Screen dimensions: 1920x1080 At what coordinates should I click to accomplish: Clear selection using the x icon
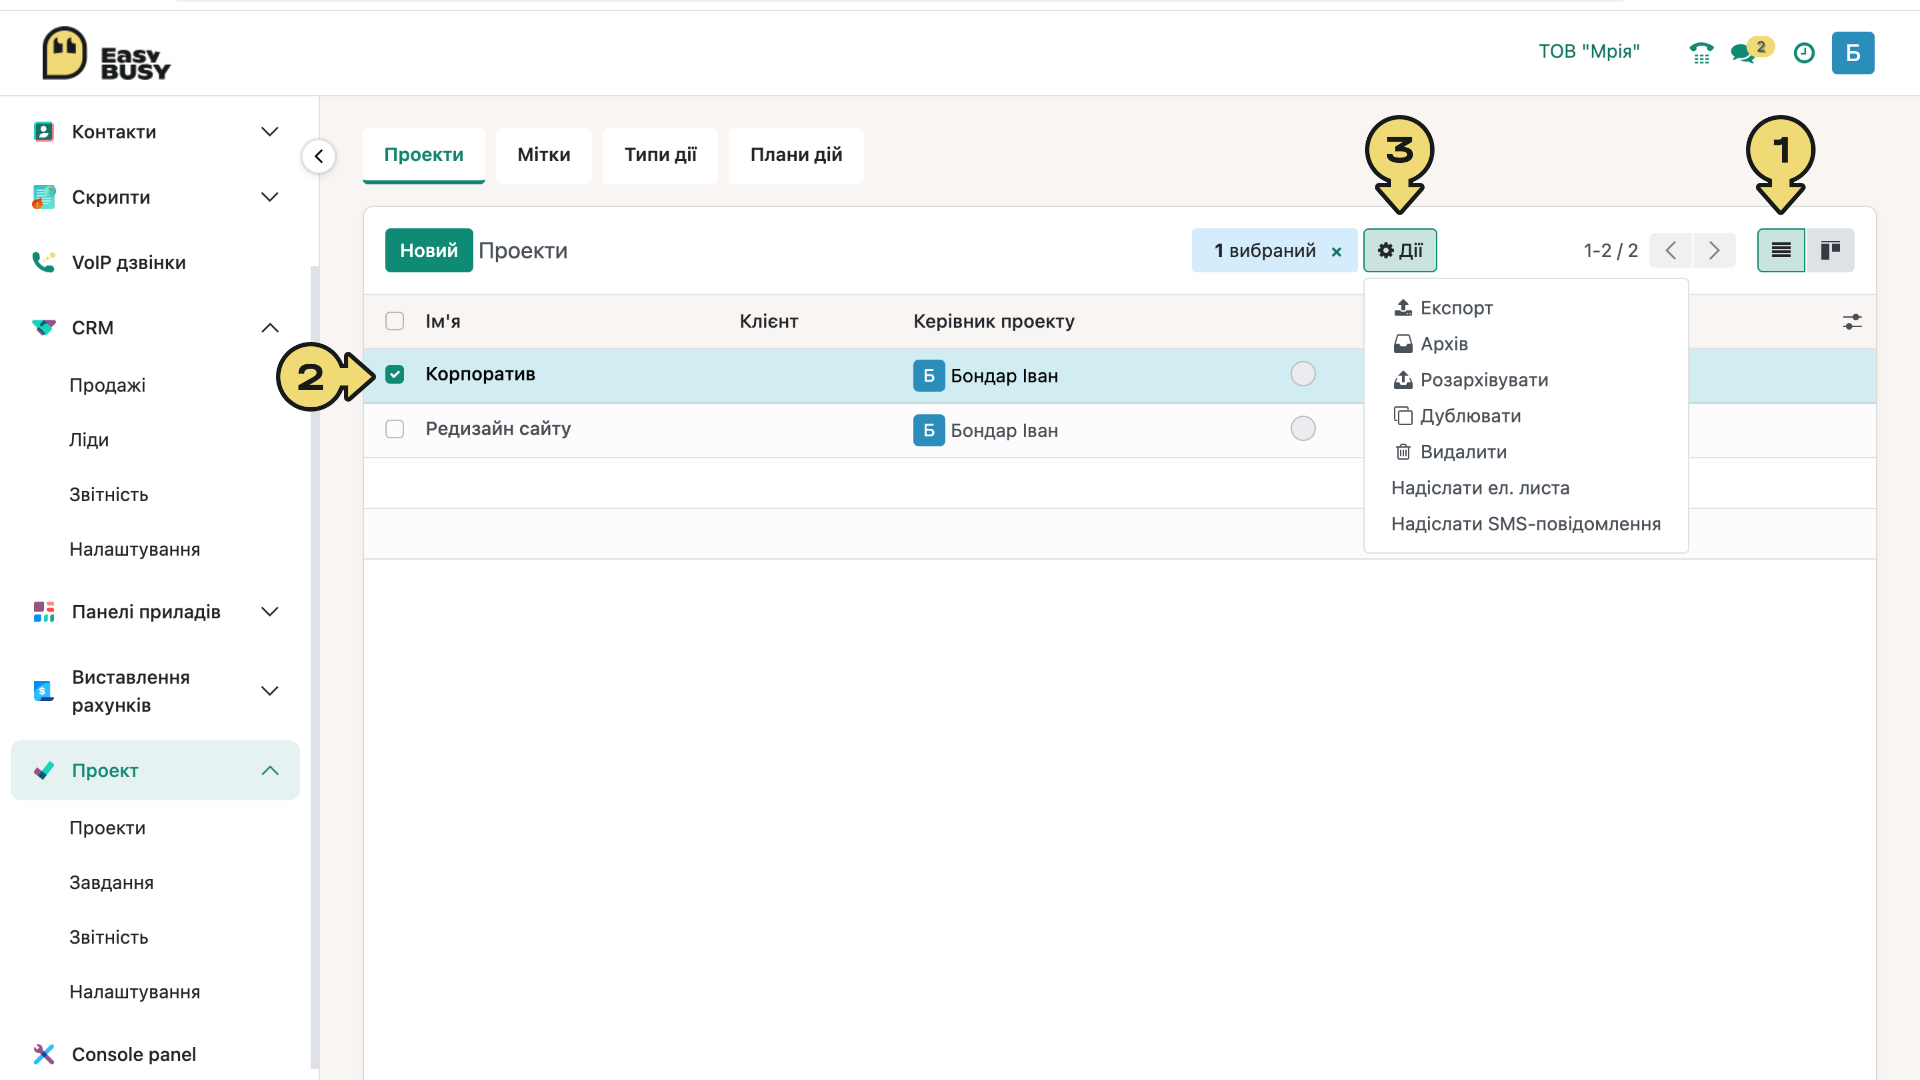[x=1336, y=252]
